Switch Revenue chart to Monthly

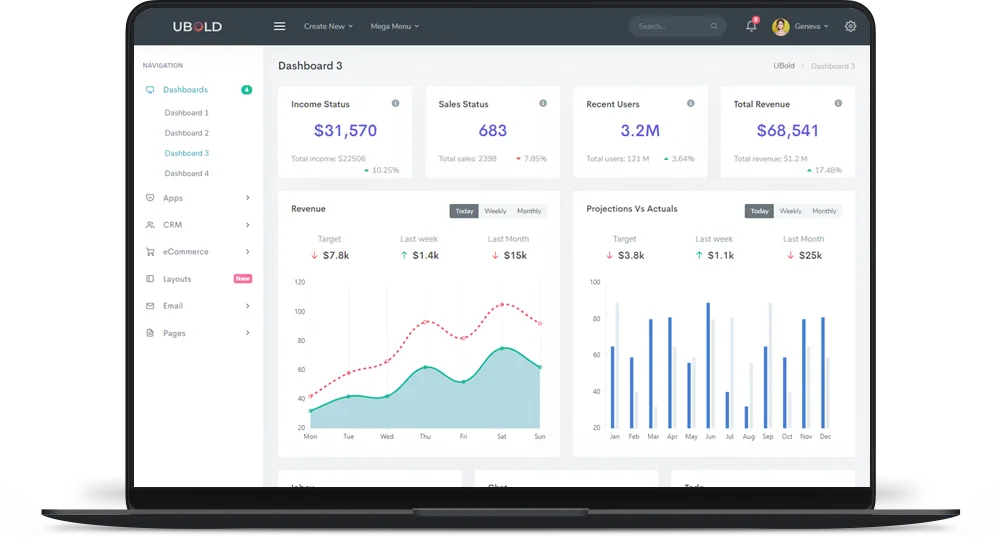point(529,211)
